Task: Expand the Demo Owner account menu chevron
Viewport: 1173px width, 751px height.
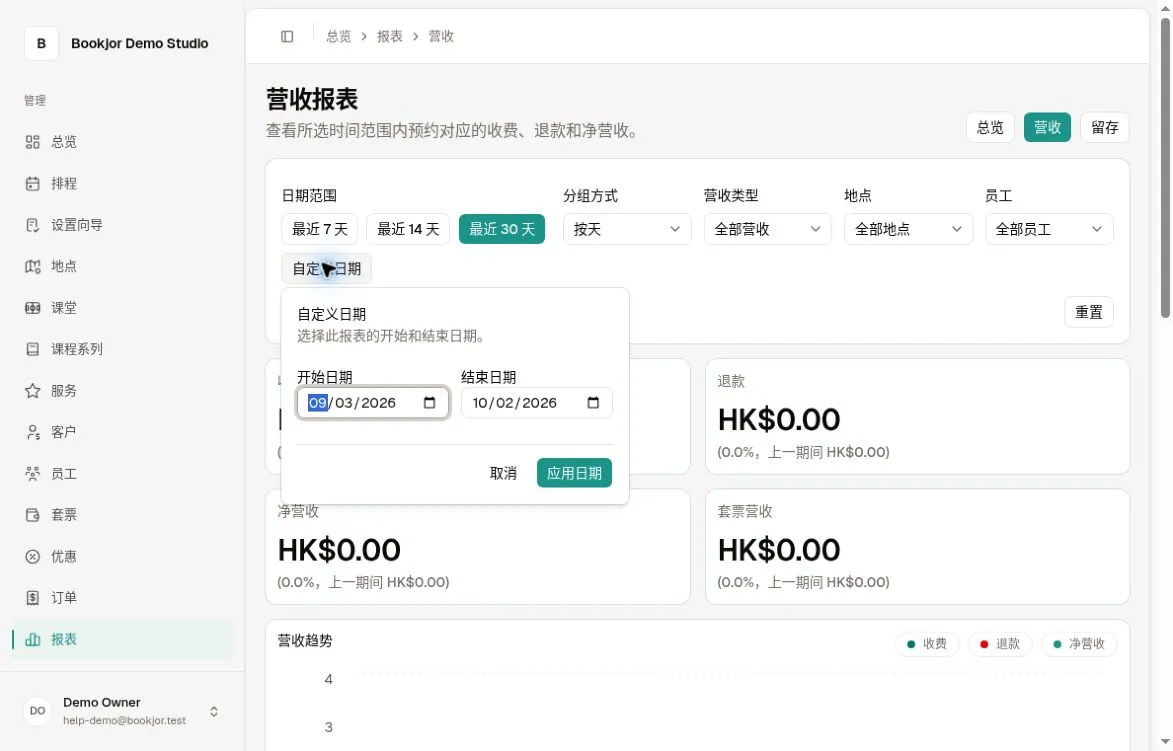Action: 214,711
